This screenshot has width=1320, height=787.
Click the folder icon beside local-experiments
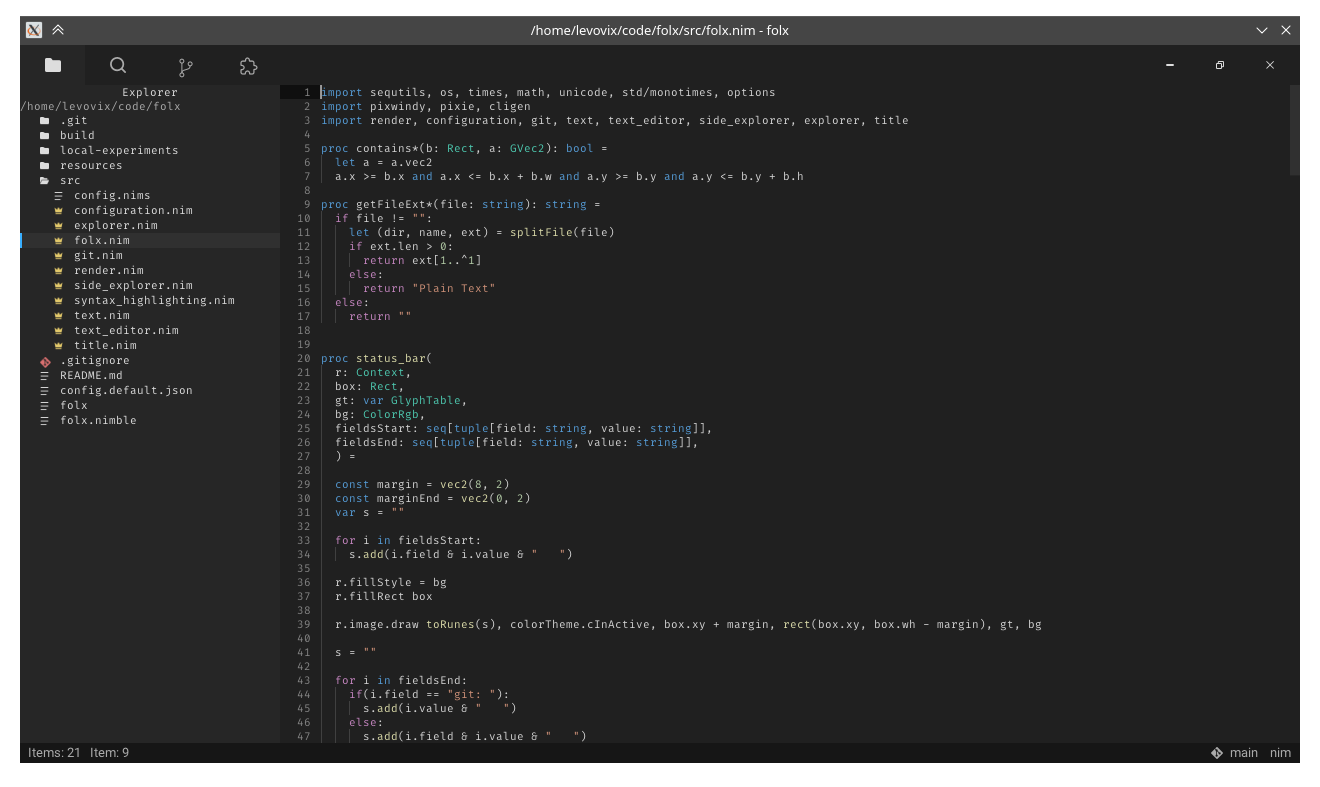tap(45, 151)
